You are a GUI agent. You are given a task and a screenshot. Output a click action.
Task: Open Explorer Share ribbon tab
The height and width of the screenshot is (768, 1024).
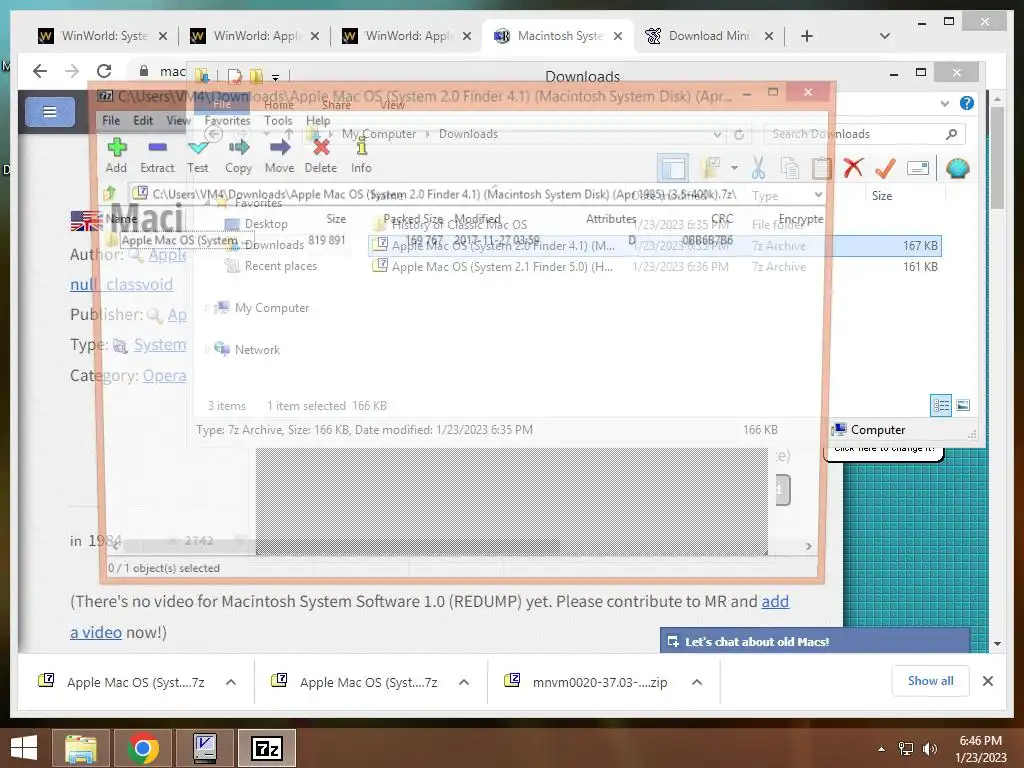pos(336,105)
